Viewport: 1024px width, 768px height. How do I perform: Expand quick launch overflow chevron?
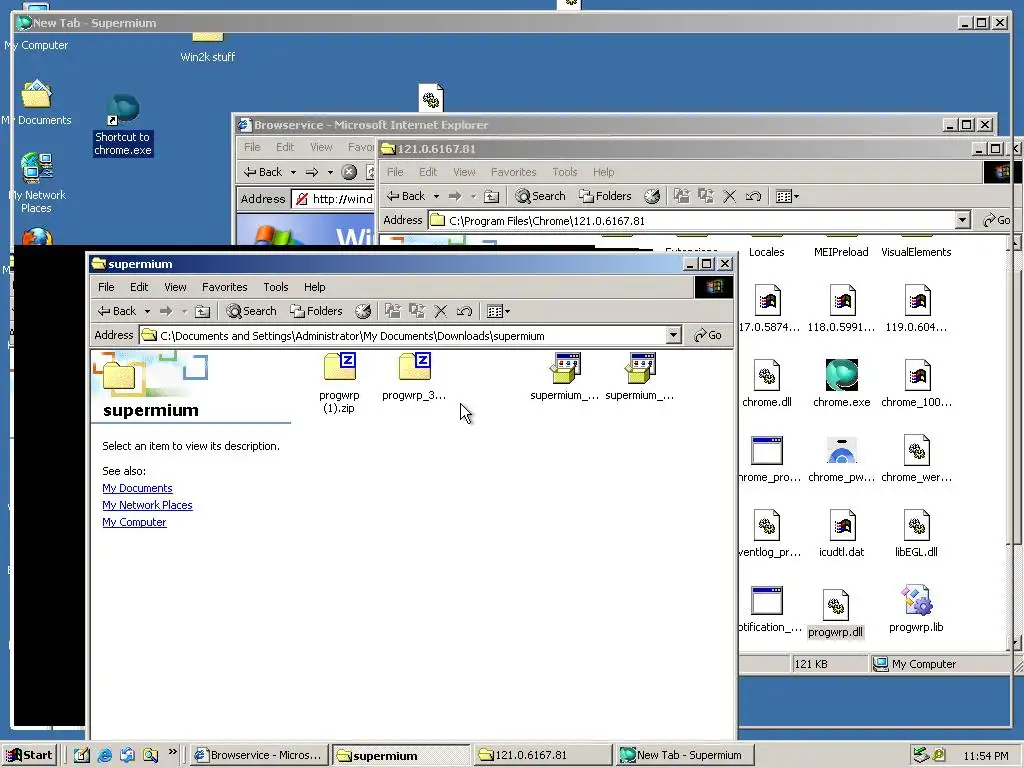coord(172,752)
